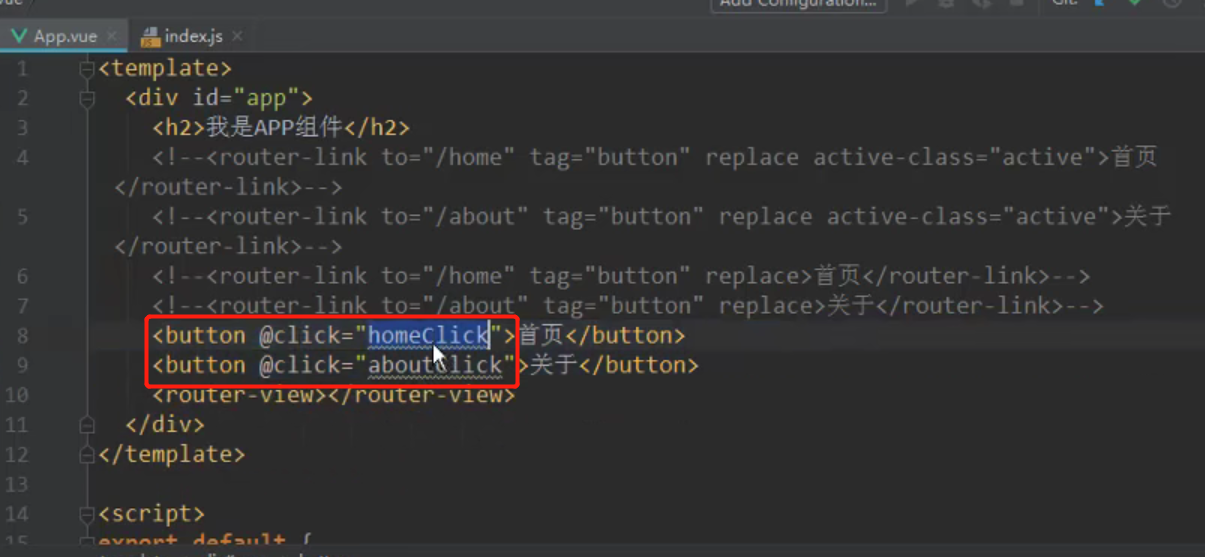Toggle fold marker at closing </div> line 11
The height and width of the screenshot is (557, 1205).
[87, 424]
